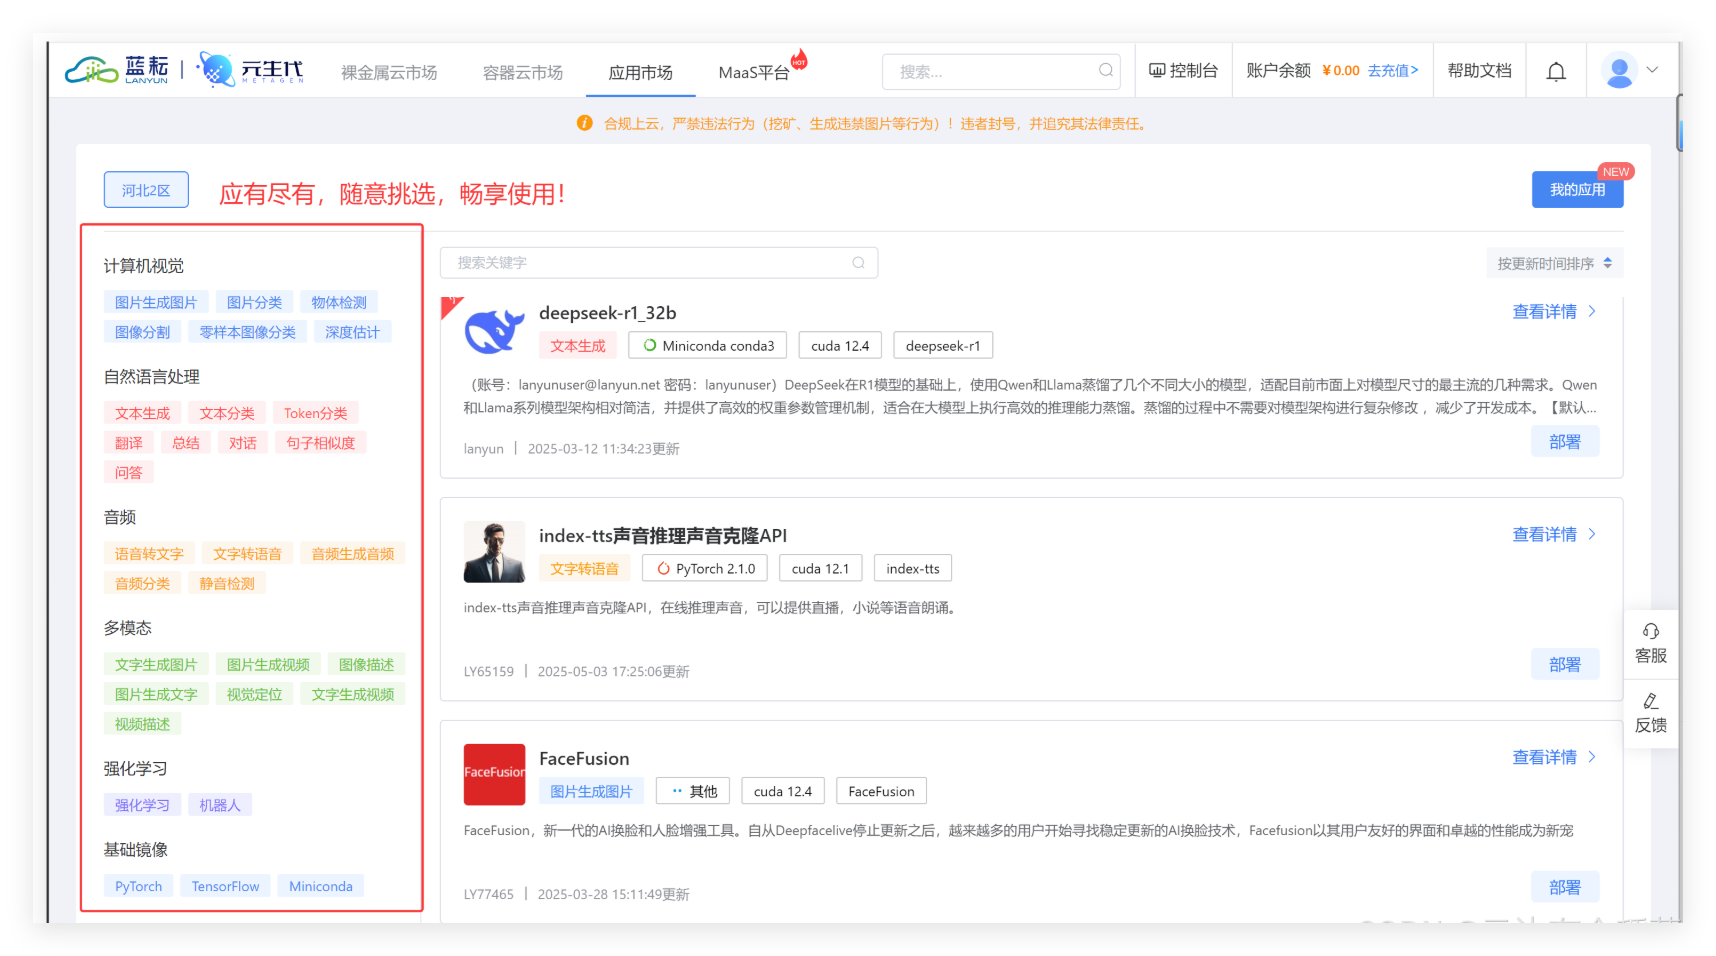Image resolution: width=1716 pixels, height=956 pixels.
Task: Select the 河北2区 region button
Action: pyautogui.click(x=146, y=190)
